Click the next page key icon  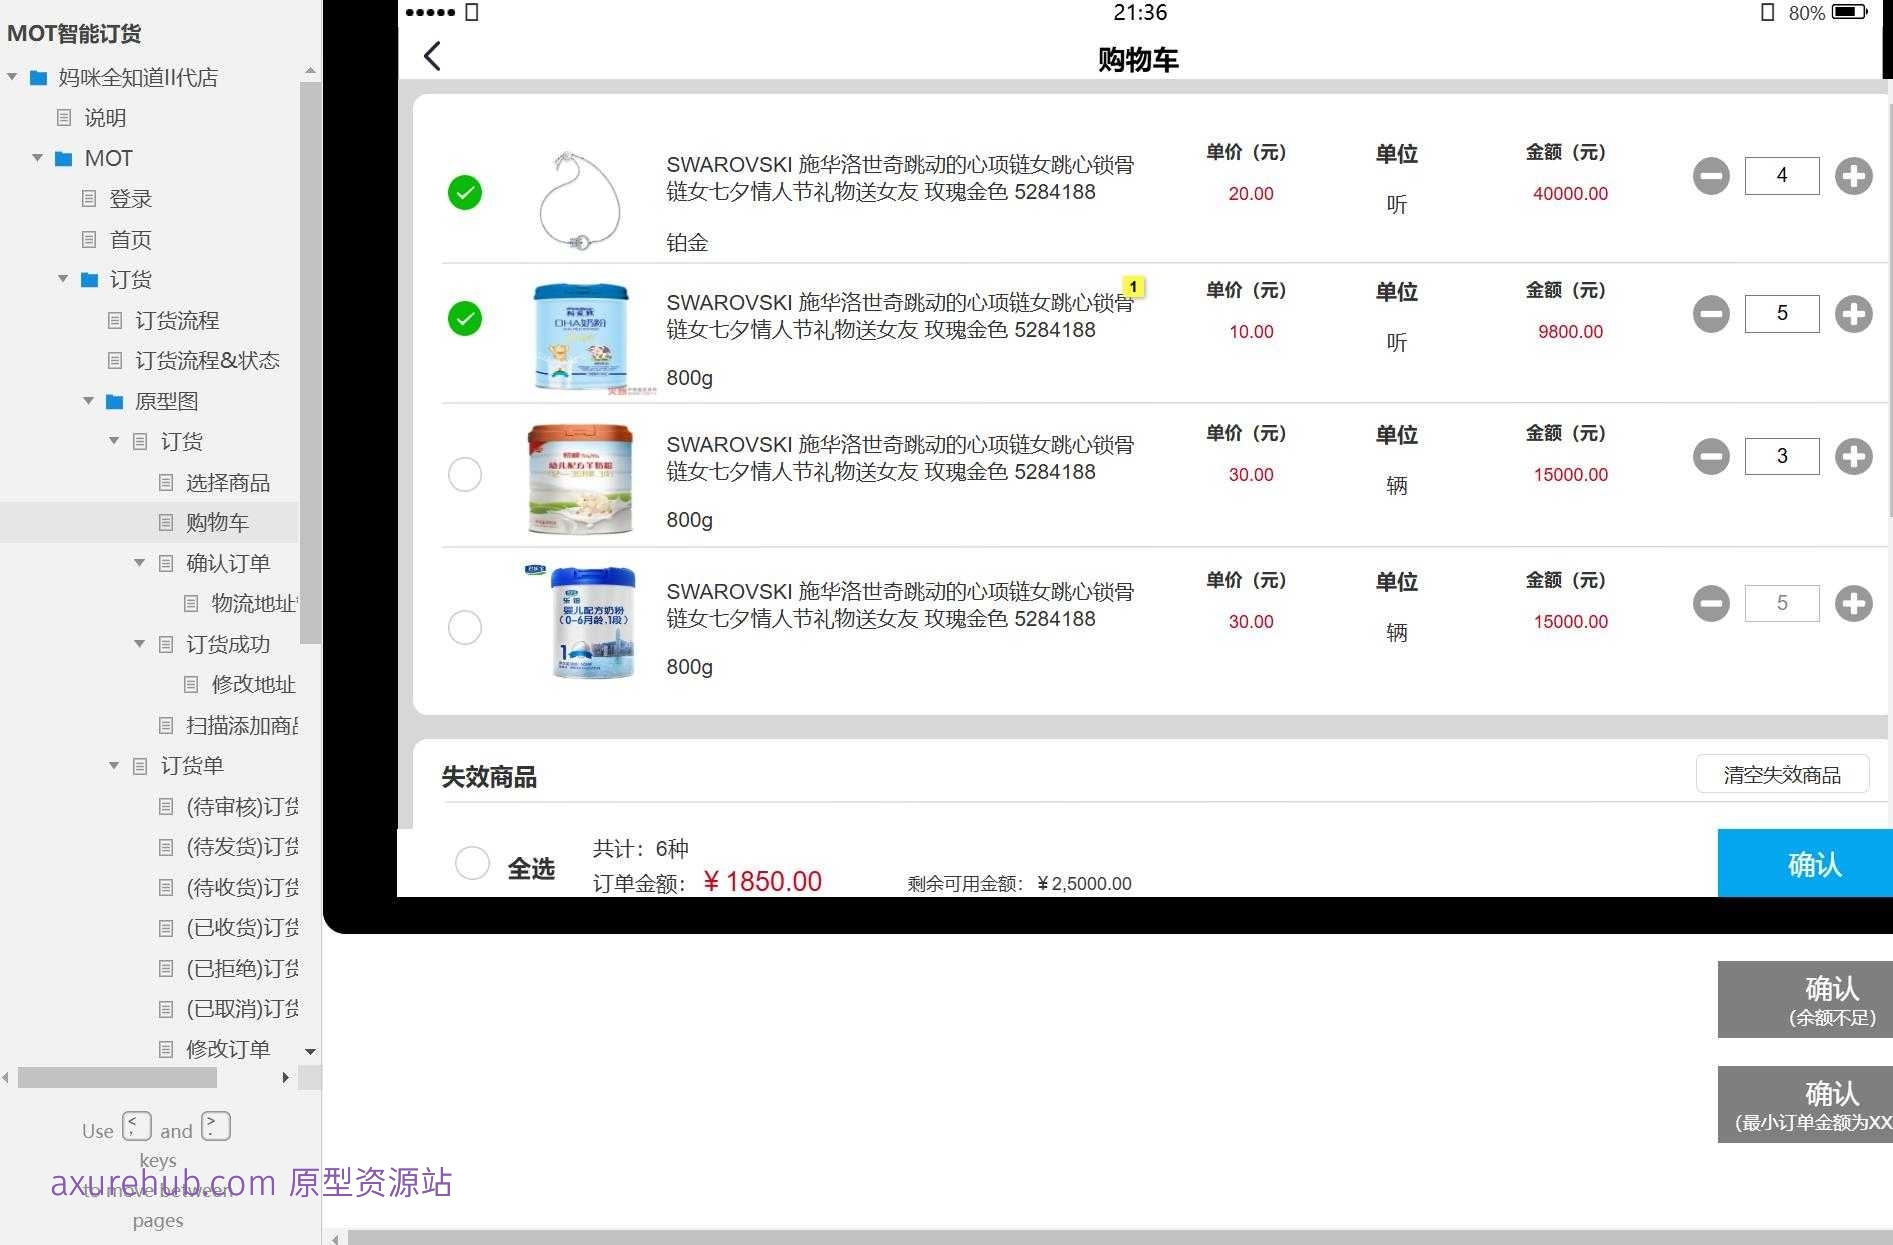coord(216,1126)
